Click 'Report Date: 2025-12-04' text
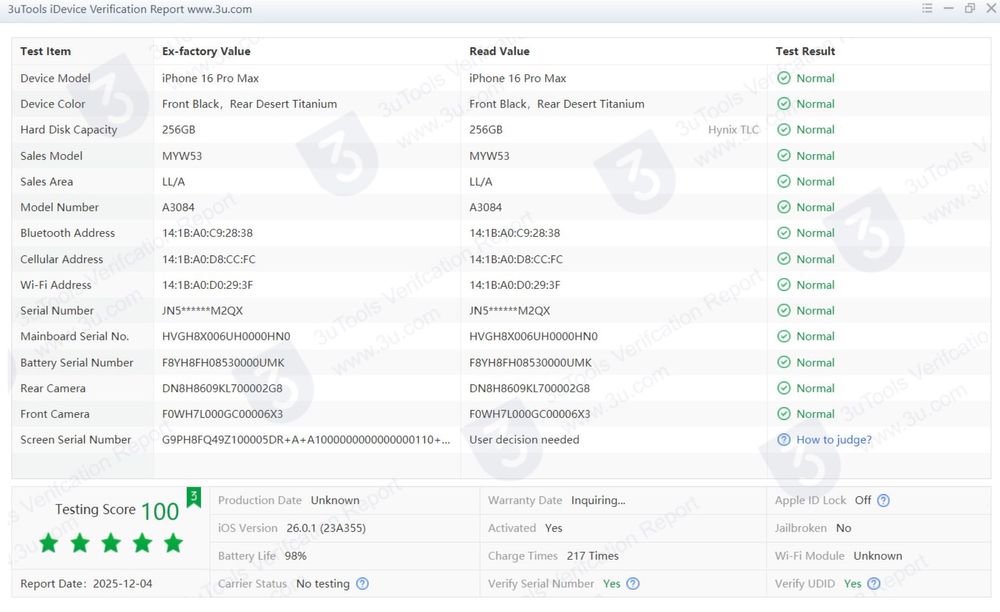 coord(86,583)
